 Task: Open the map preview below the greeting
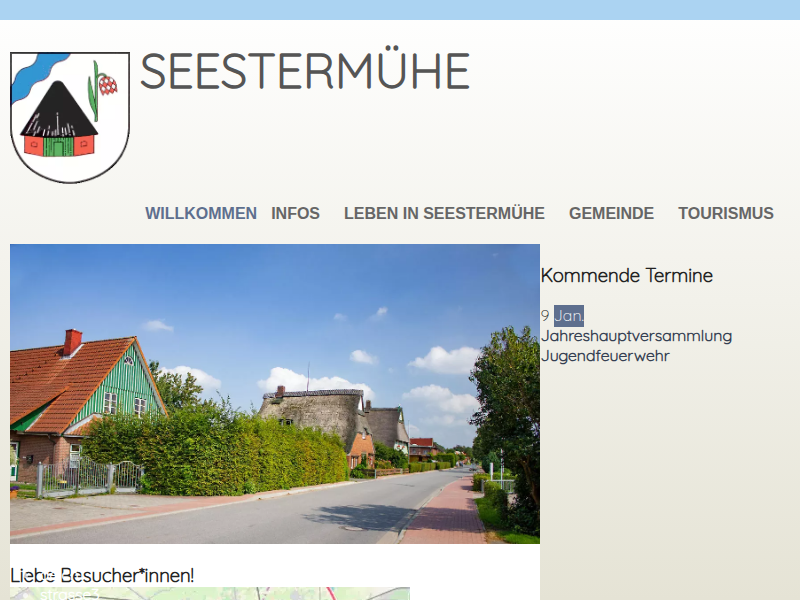pos(210,593)
